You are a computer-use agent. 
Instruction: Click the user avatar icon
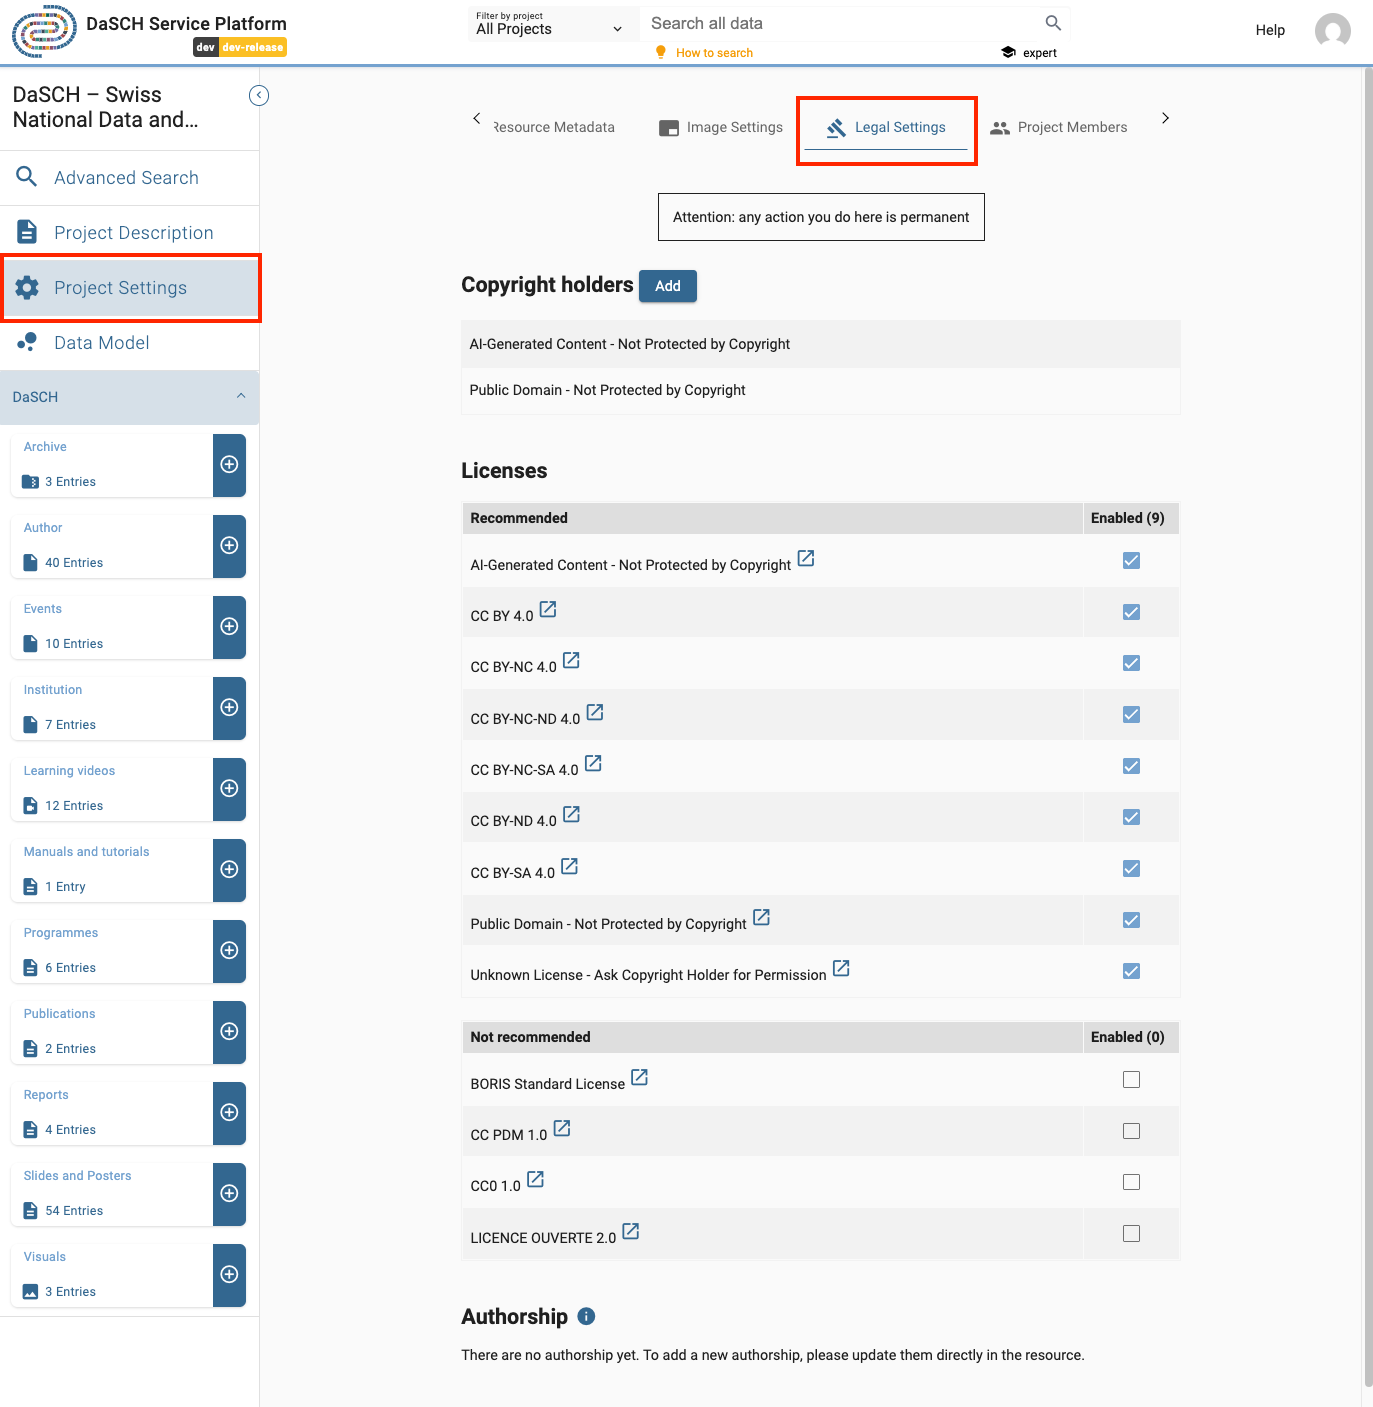[x=1332, y=30]
